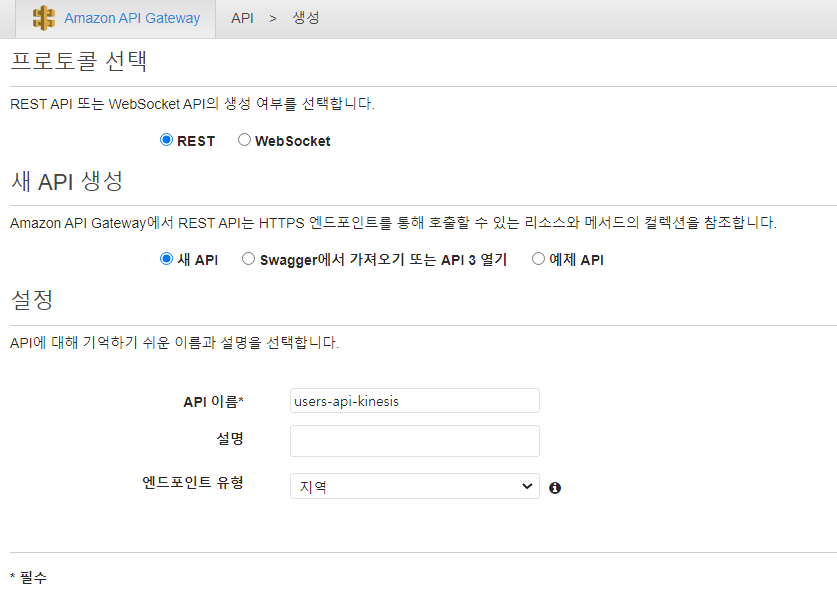Choose Swagger에서 가져오기 또는 API 3 열기

pos(248,259)
